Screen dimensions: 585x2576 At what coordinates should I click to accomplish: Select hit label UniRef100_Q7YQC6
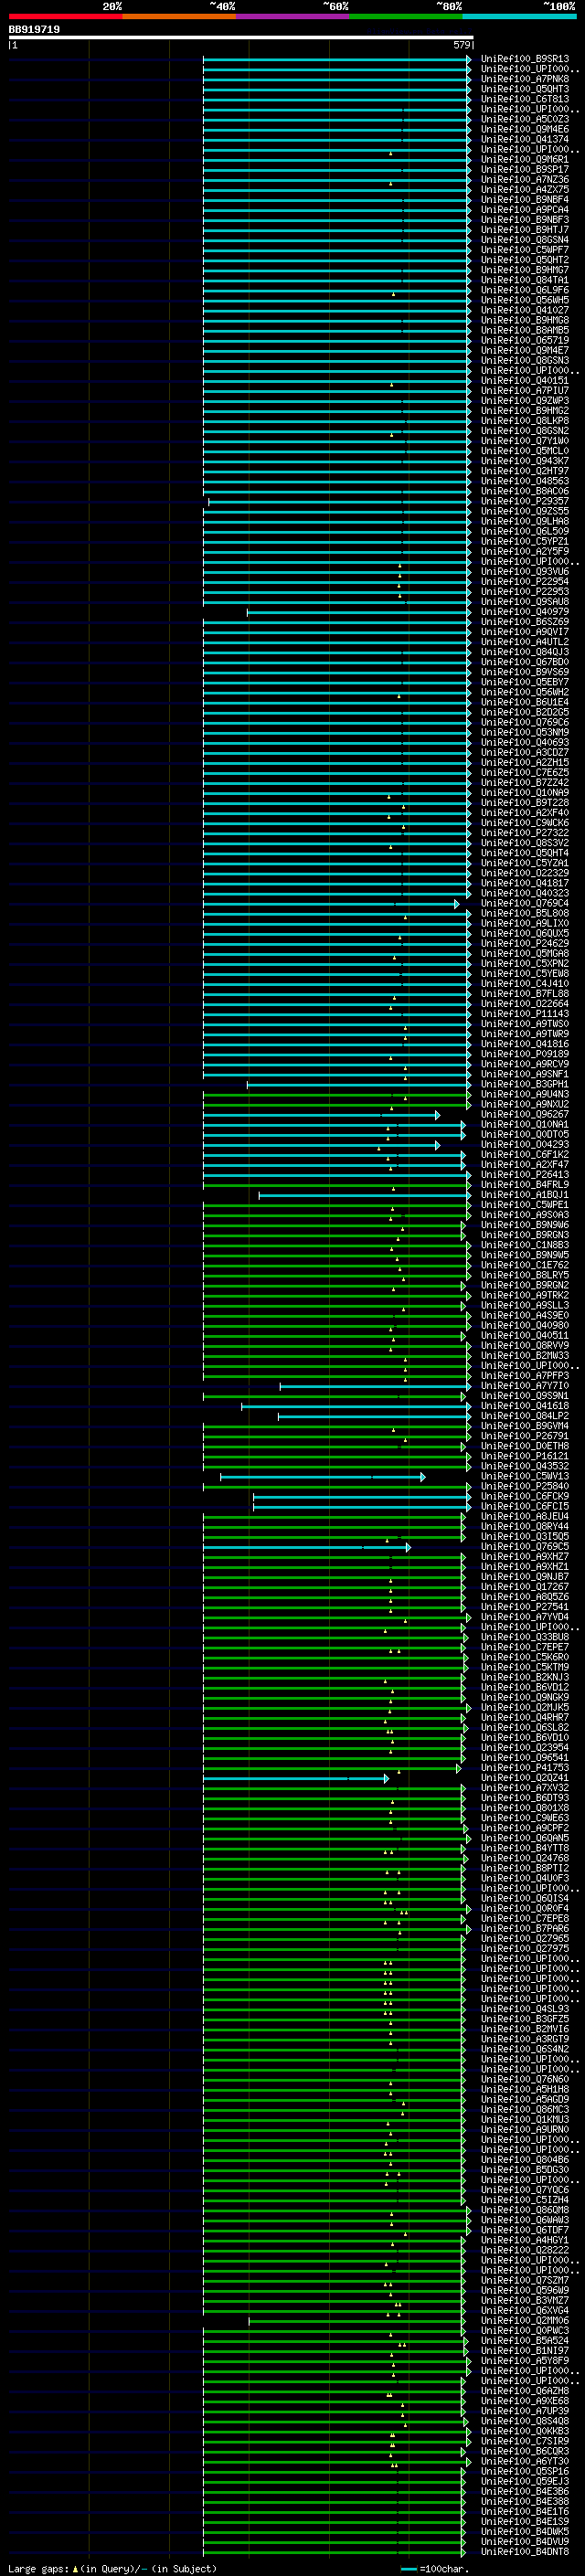(x=525, y=2189)
